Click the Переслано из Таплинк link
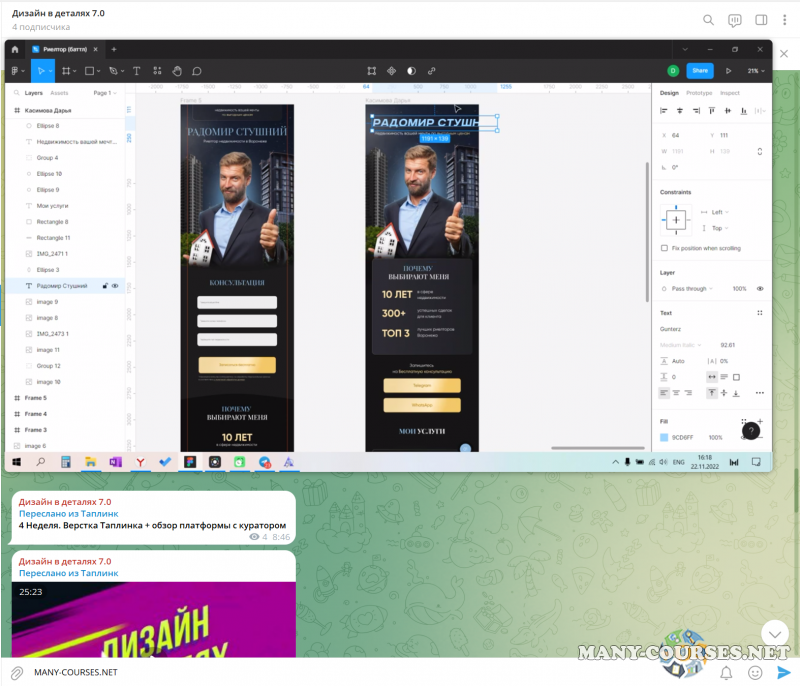This screenshot has height=686, width=800. [68, 514]
